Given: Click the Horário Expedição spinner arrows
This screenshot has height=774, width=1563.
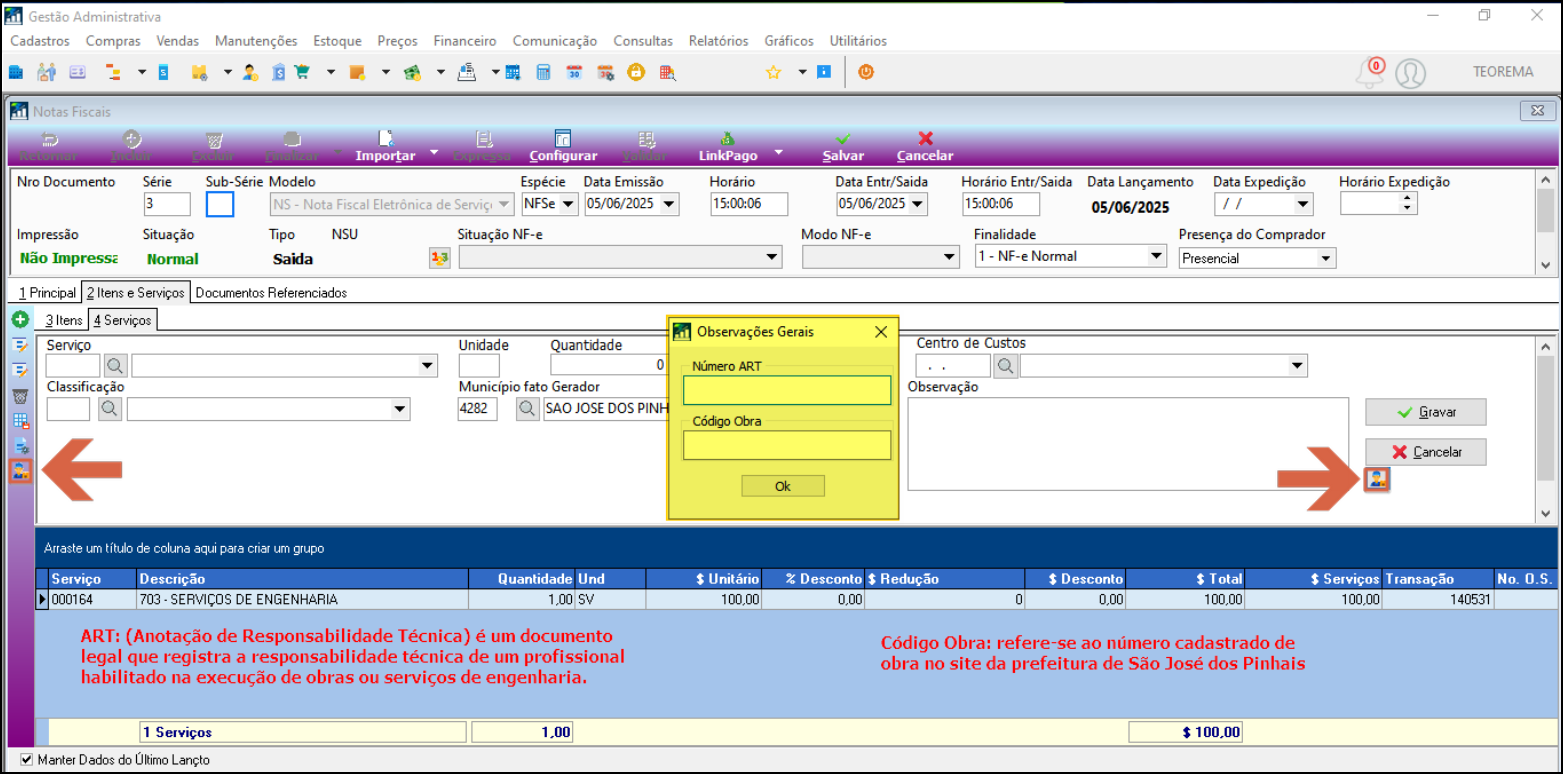Looking at the screenshot, I should (1408, 204).
